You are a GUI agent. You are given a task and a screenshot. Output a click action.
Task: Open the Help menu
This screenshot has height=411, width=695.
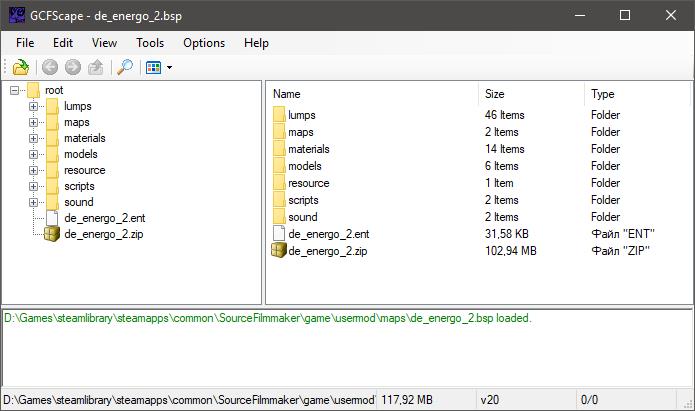(x=256, y=43)
